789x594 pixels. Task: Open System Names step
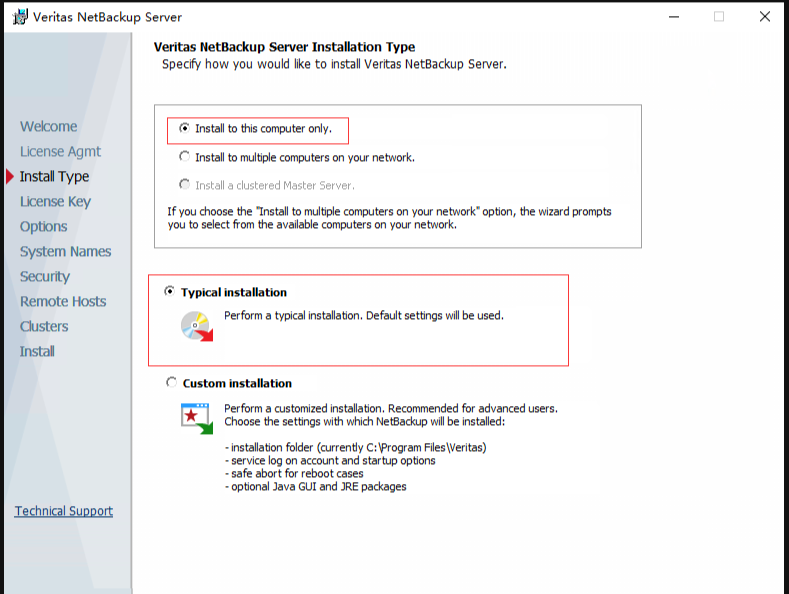[x=65, y=252]
